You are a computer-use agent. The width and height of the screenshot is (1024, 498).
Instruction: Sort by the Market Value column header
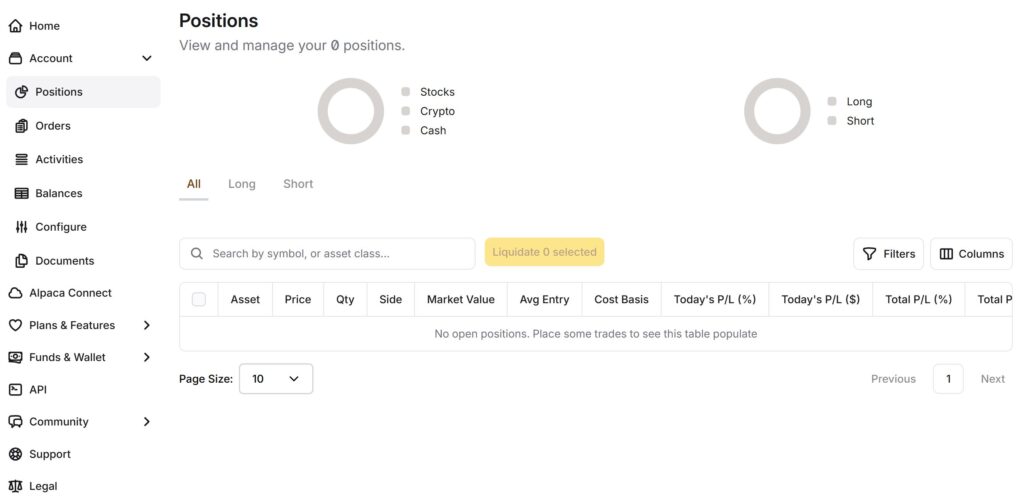click(461, 300)
